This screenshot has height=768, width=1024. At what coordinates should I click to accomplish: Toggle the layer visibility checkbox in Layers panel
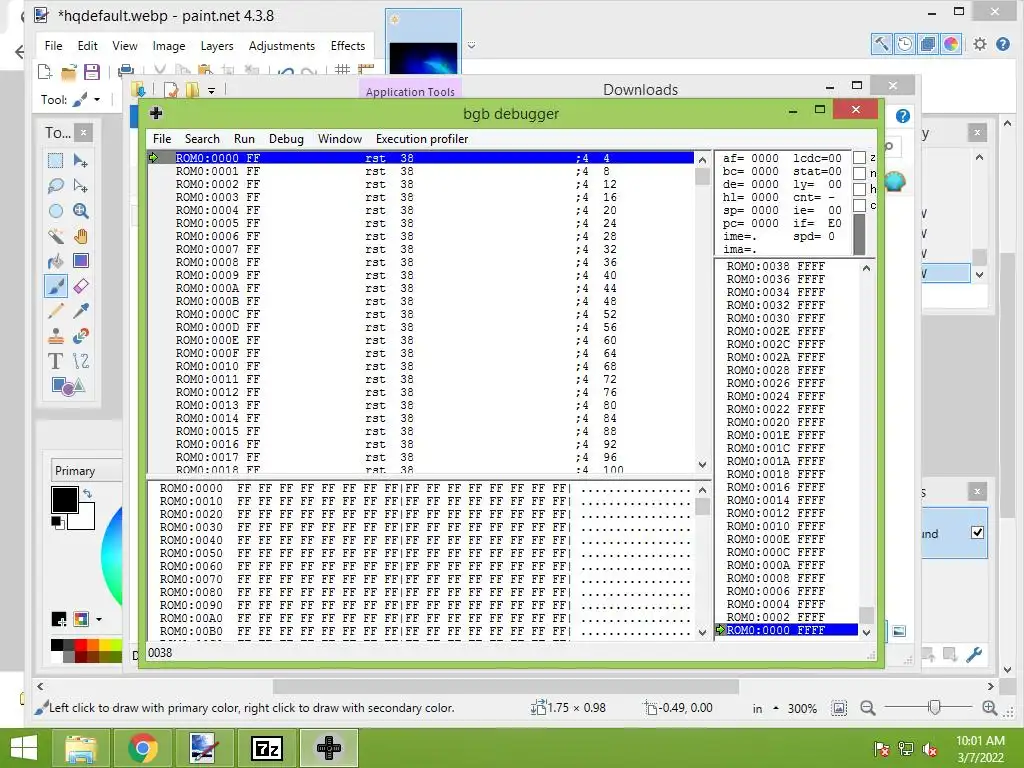click(977, 532)
